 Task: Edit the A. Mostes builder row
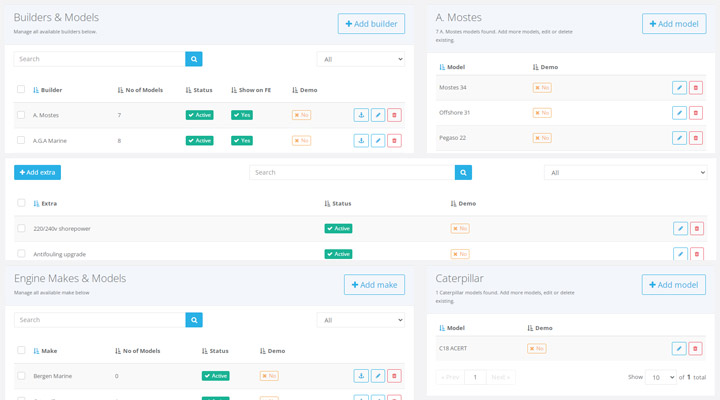(378, 115)
